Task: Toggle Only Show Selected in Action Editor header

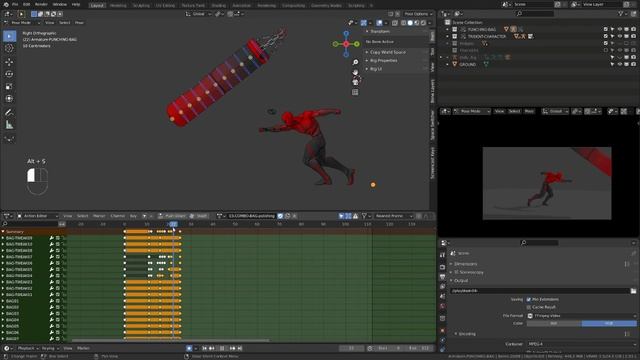Action: coord(341,216)
